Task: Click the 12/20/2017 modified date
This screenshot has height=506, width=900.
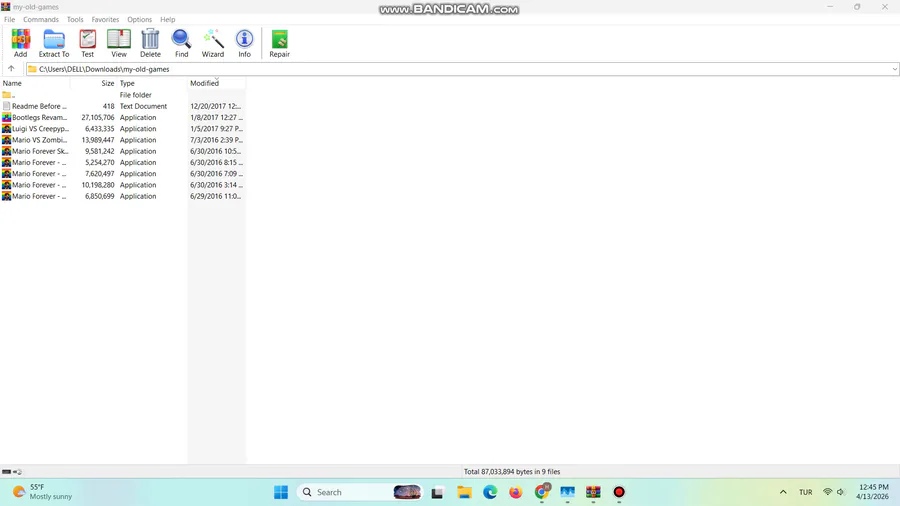Action: [215, 106]
